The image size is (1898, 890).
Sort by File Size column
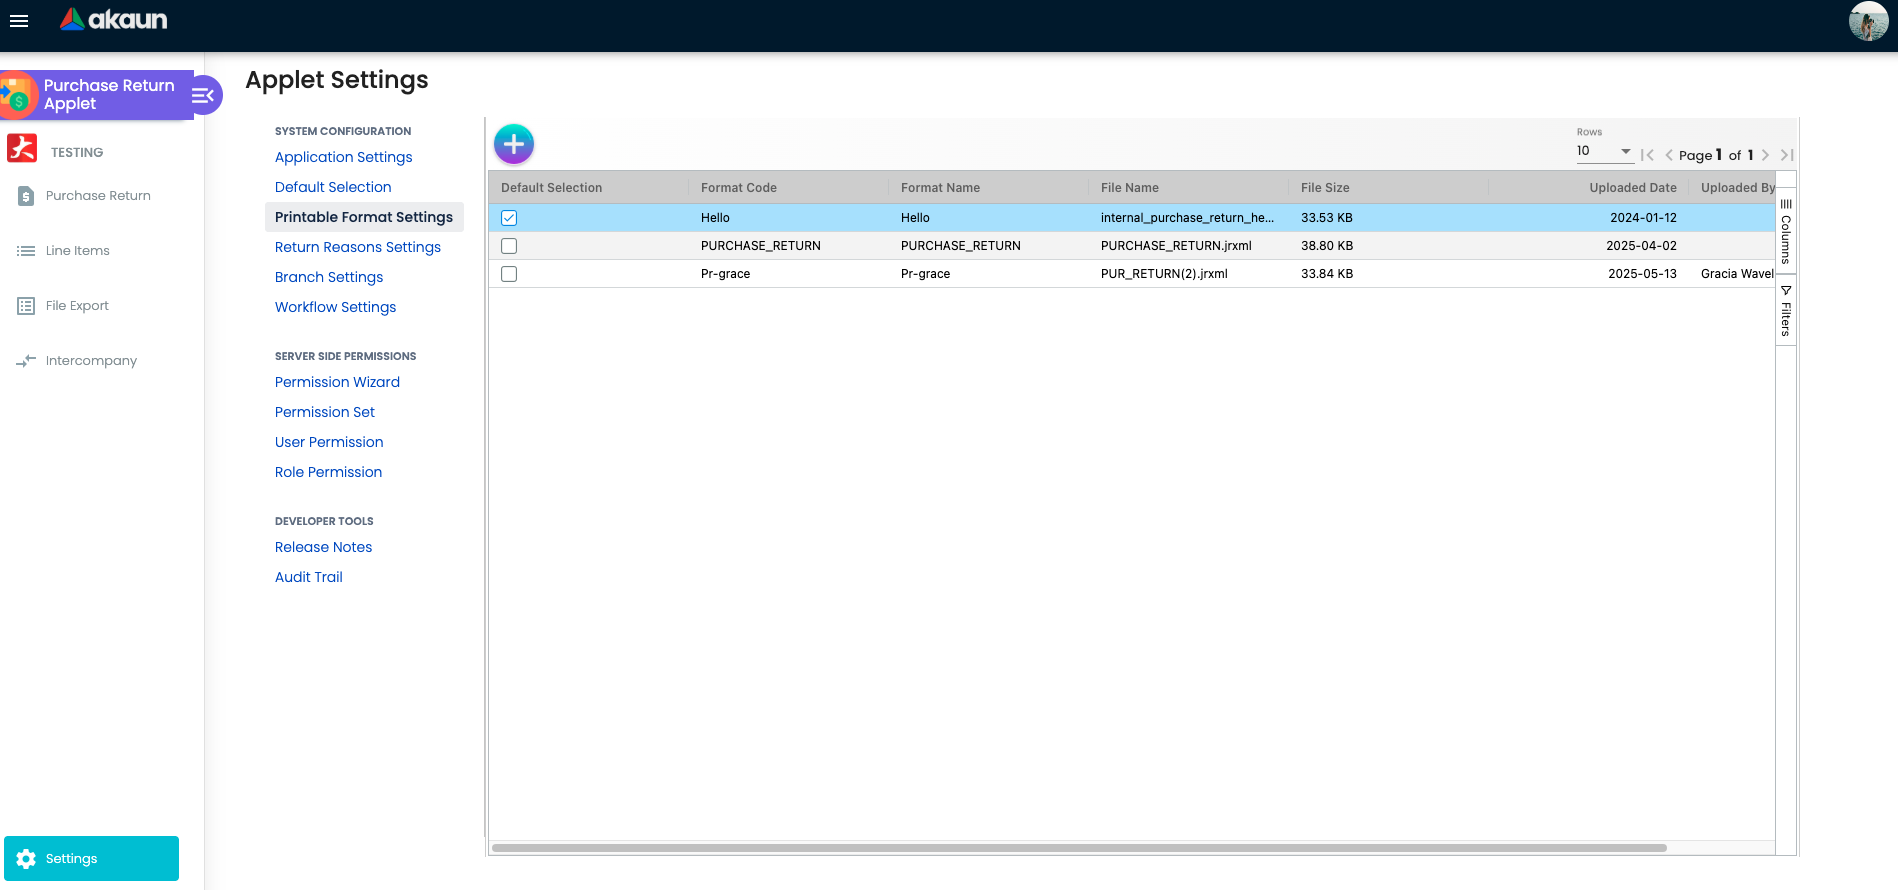[1325, 188]
